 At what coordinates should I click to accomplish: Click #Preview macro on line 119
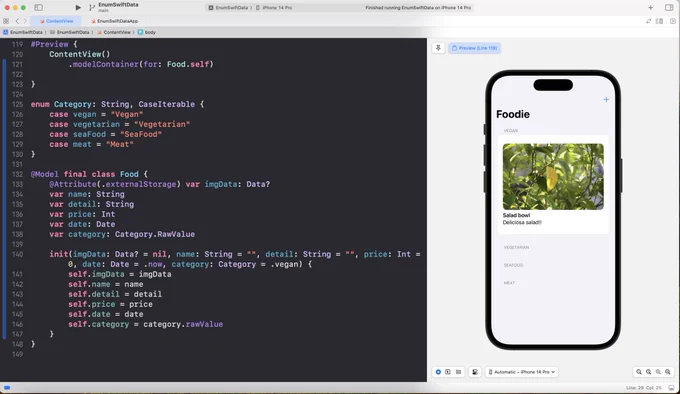click(x=49, y=44)
